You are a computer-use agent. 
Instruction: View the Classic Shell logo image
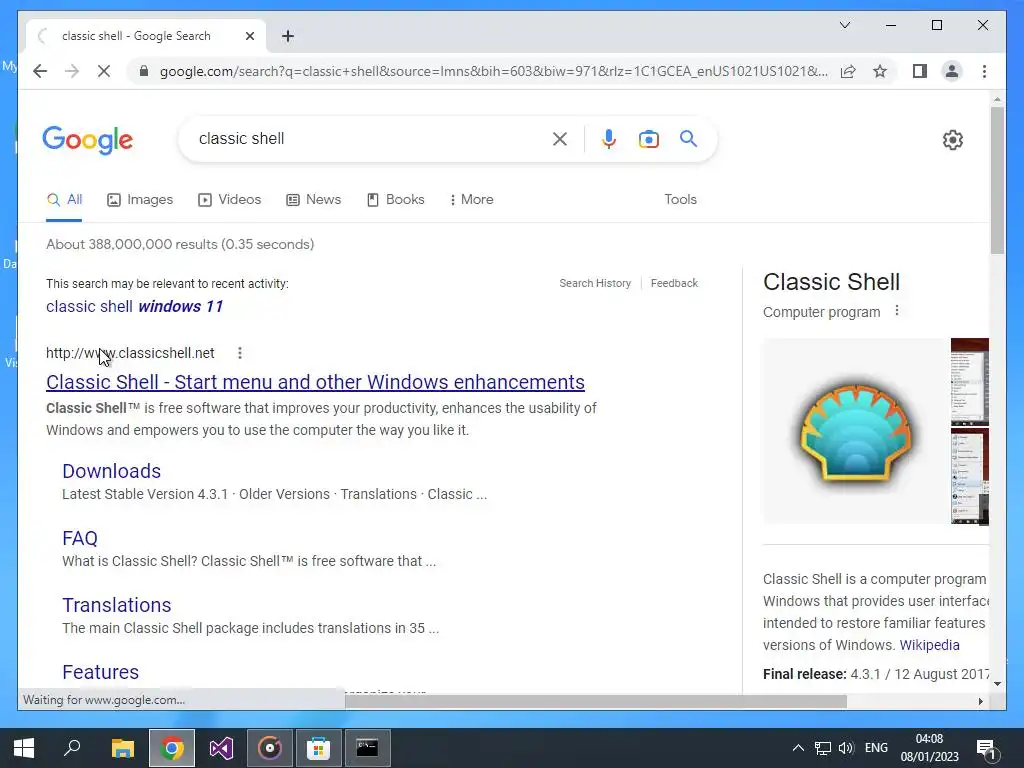coord(856,431)
